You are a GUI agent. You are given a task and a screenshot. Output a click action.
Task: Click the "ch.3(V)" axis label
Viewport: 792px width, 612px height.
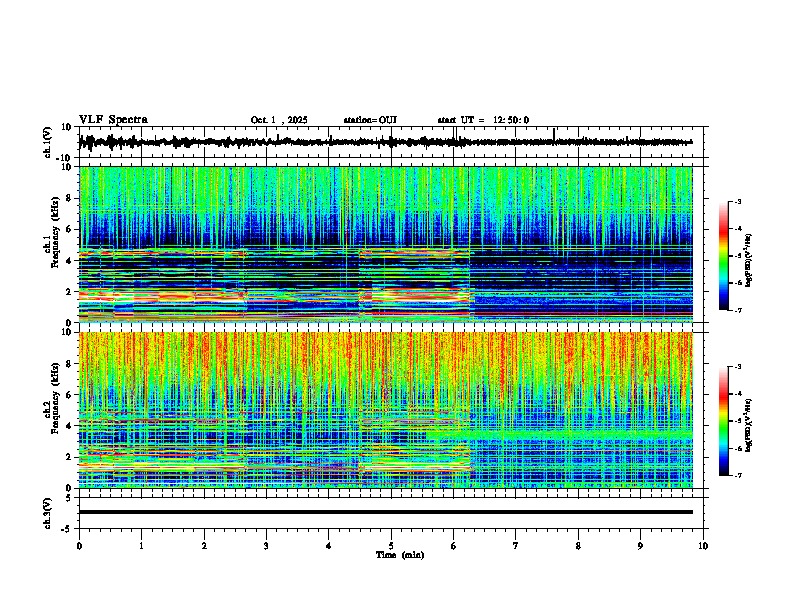click(x=48, y=514)
